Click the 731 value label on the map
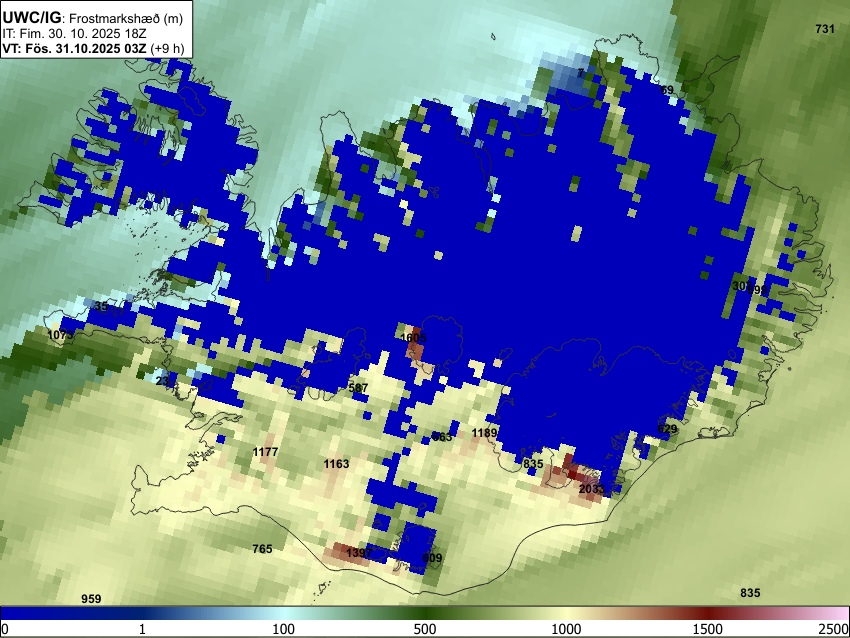This screenshot has width=850, height=638. (825, 29)
